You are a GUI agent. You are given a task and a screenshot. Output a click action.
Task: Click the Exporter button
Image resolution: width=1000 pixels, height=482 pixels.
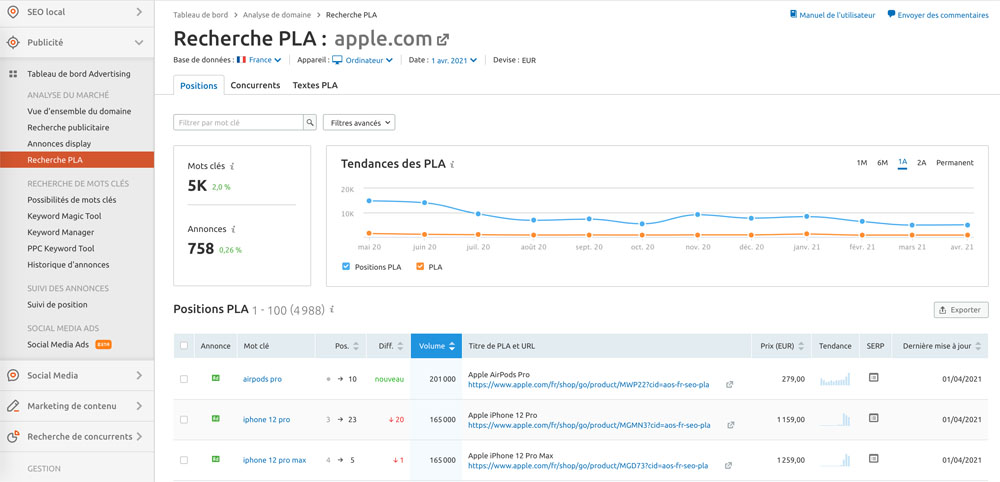pyautogui.click(x=961, y=310)
